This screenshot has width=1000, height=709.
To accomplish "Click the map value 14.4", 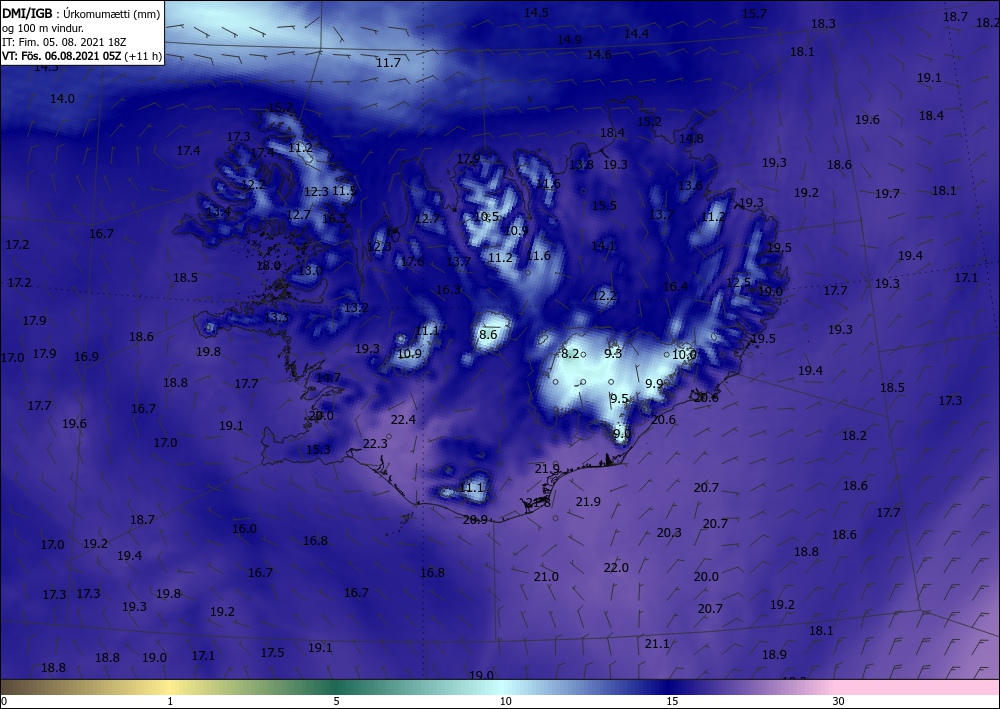I will click(636, 34).
